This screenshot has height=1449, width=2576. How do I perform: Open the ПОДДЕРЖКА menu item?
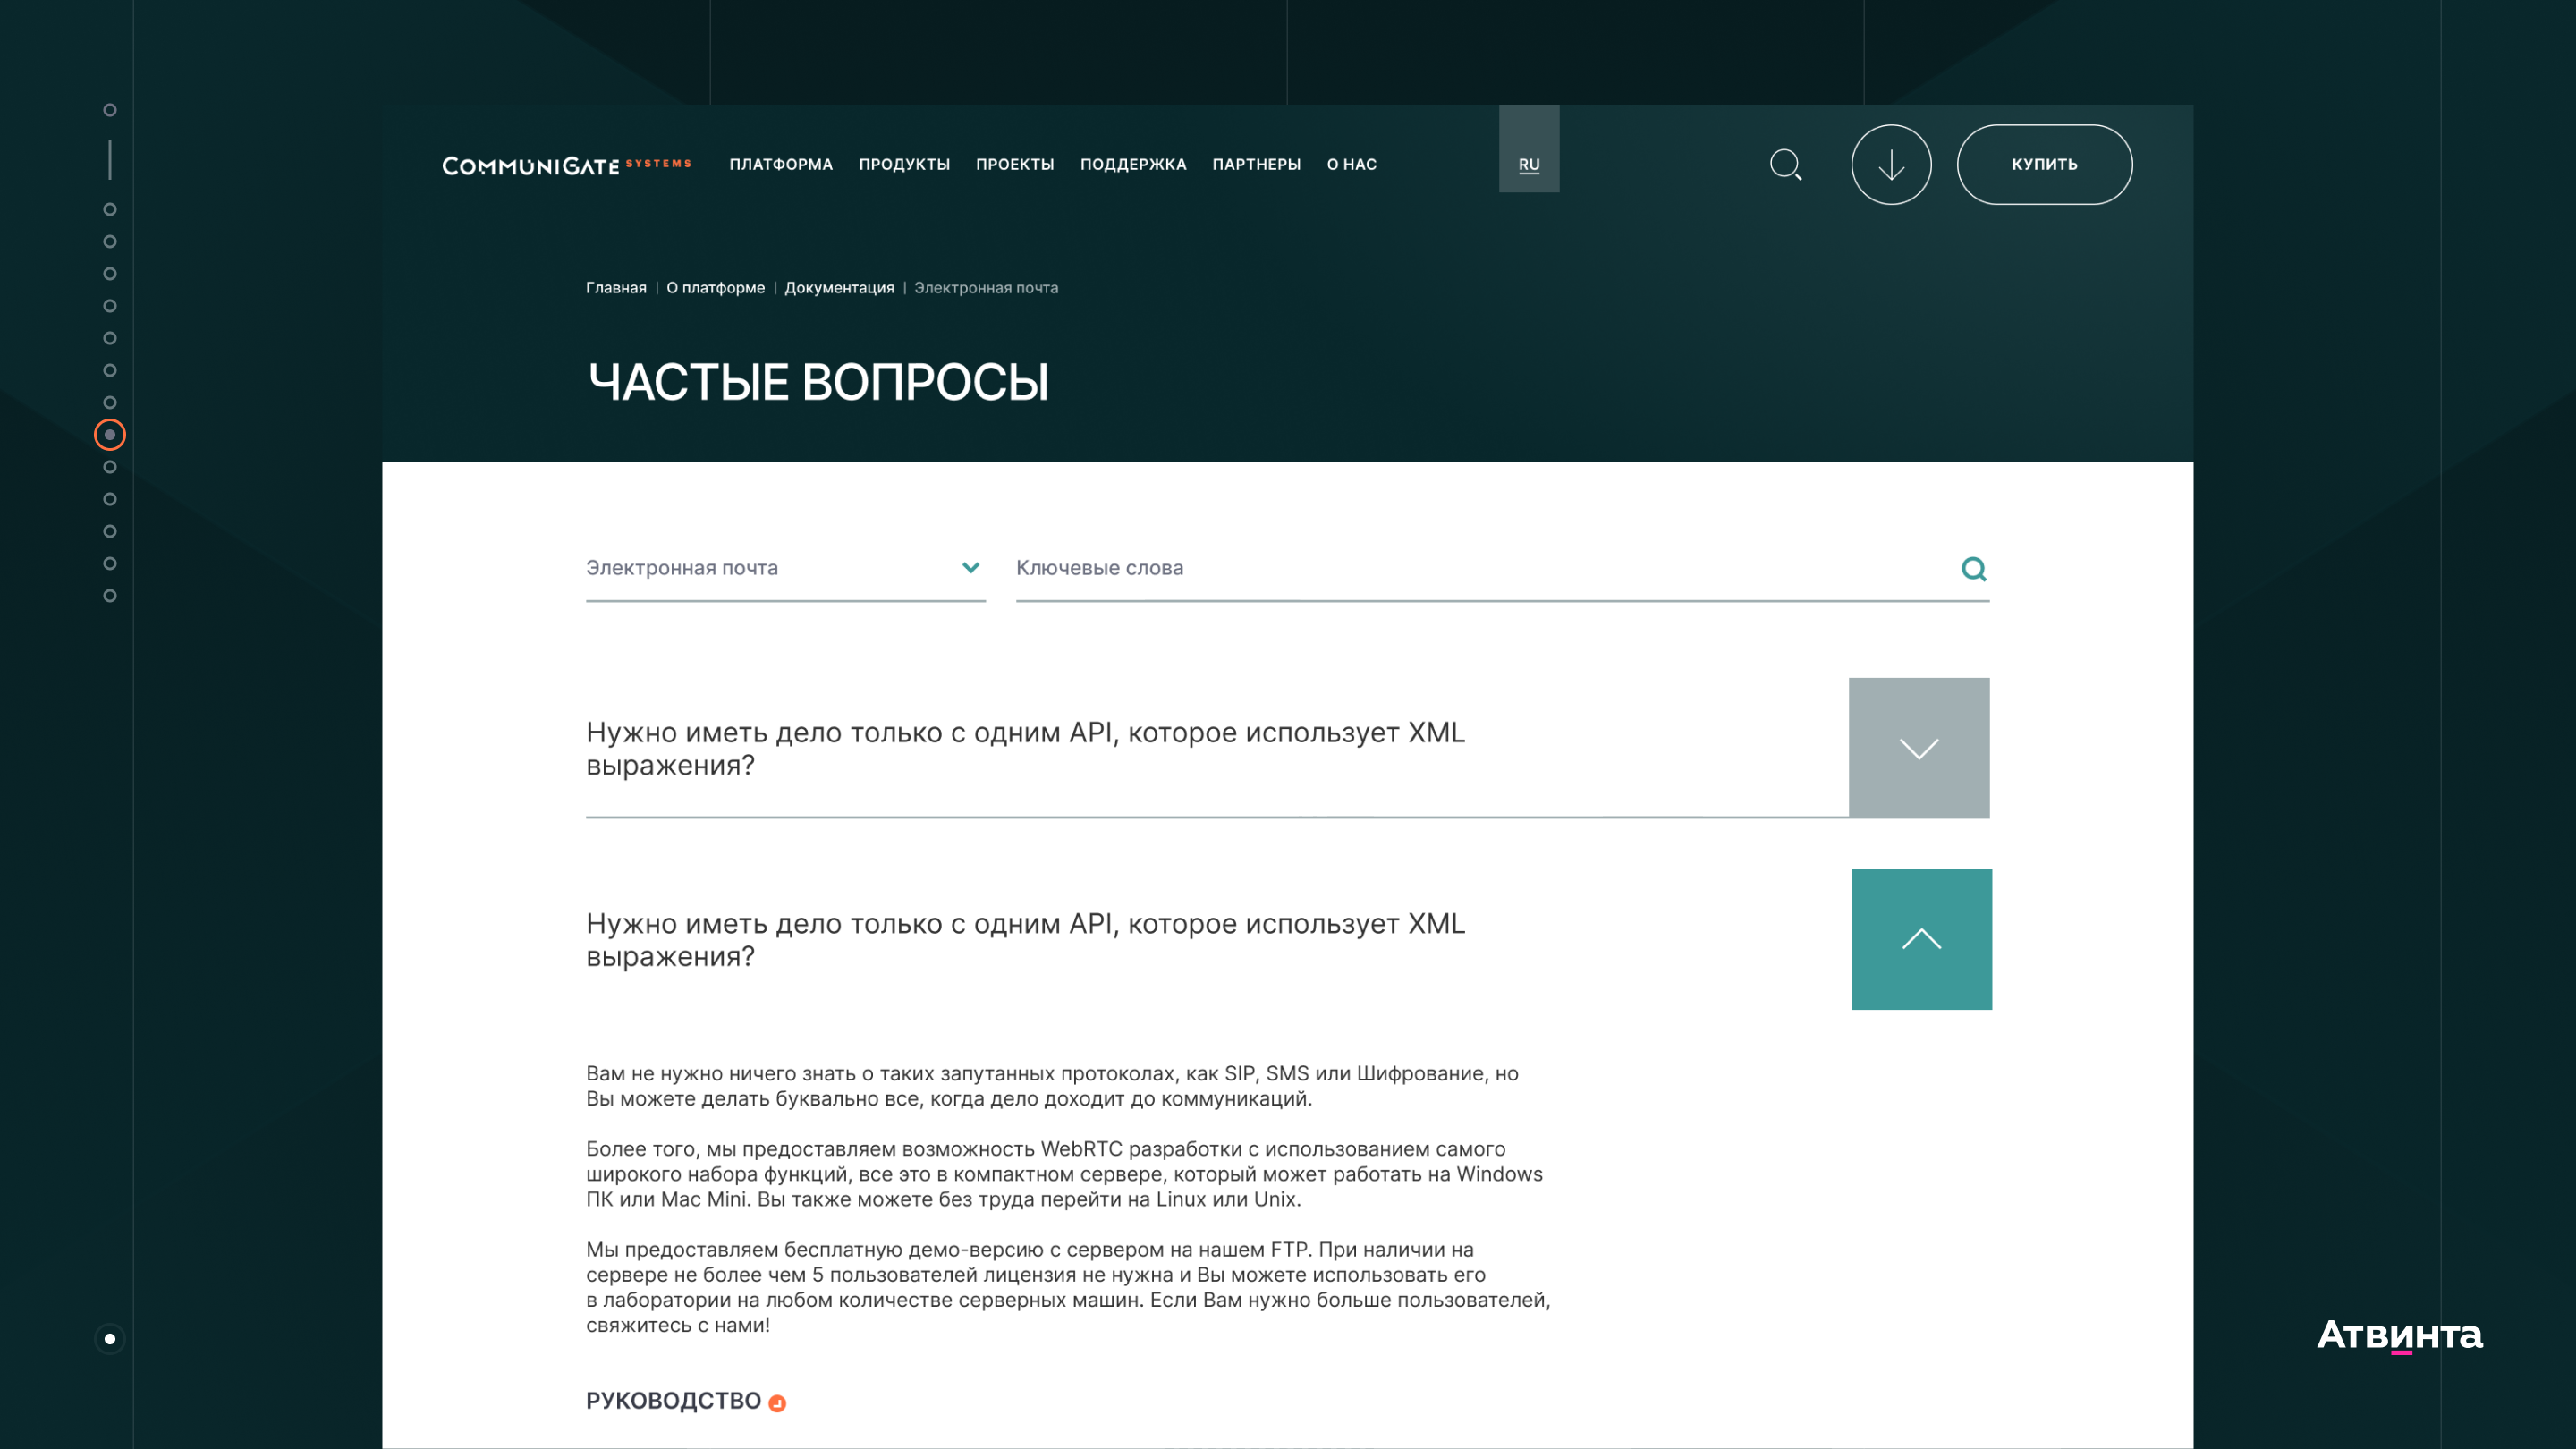(x=1132, y=164)
